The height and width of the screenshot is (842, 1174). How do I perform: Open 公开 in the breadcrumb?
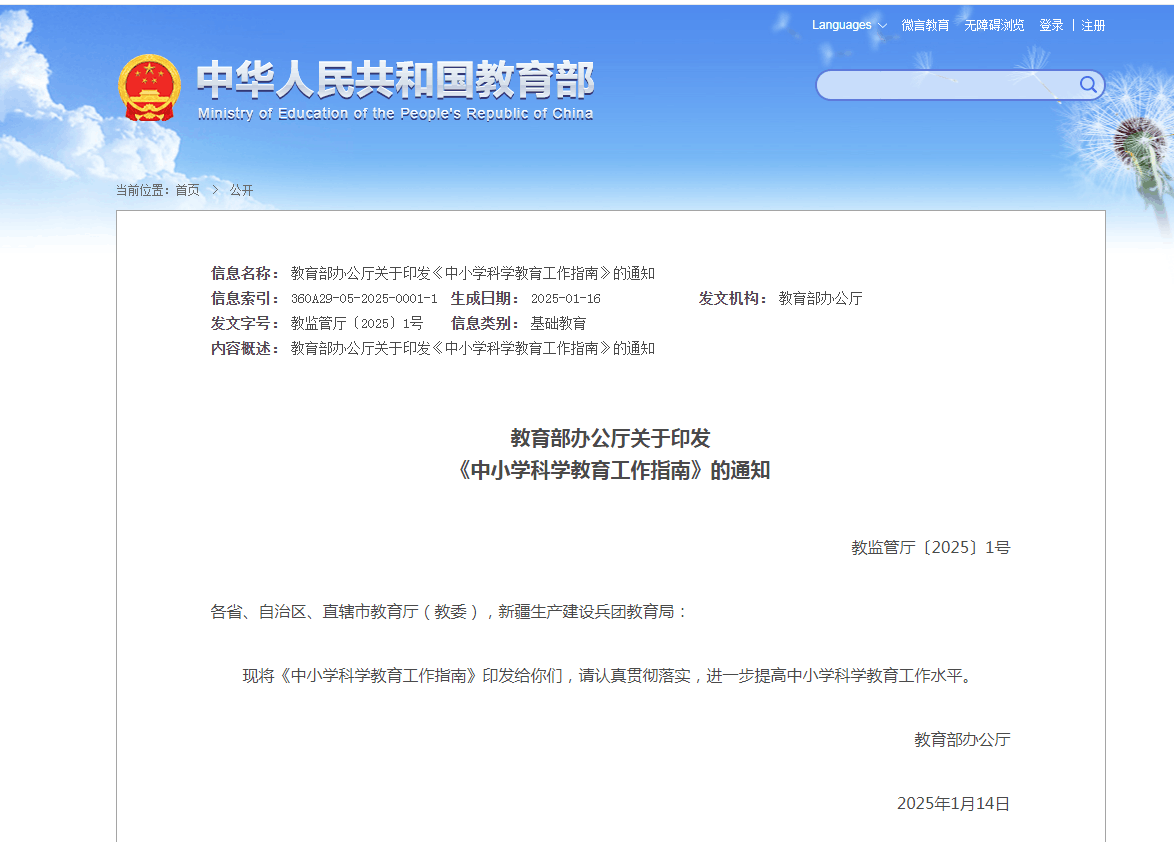(x=241, y=190)
